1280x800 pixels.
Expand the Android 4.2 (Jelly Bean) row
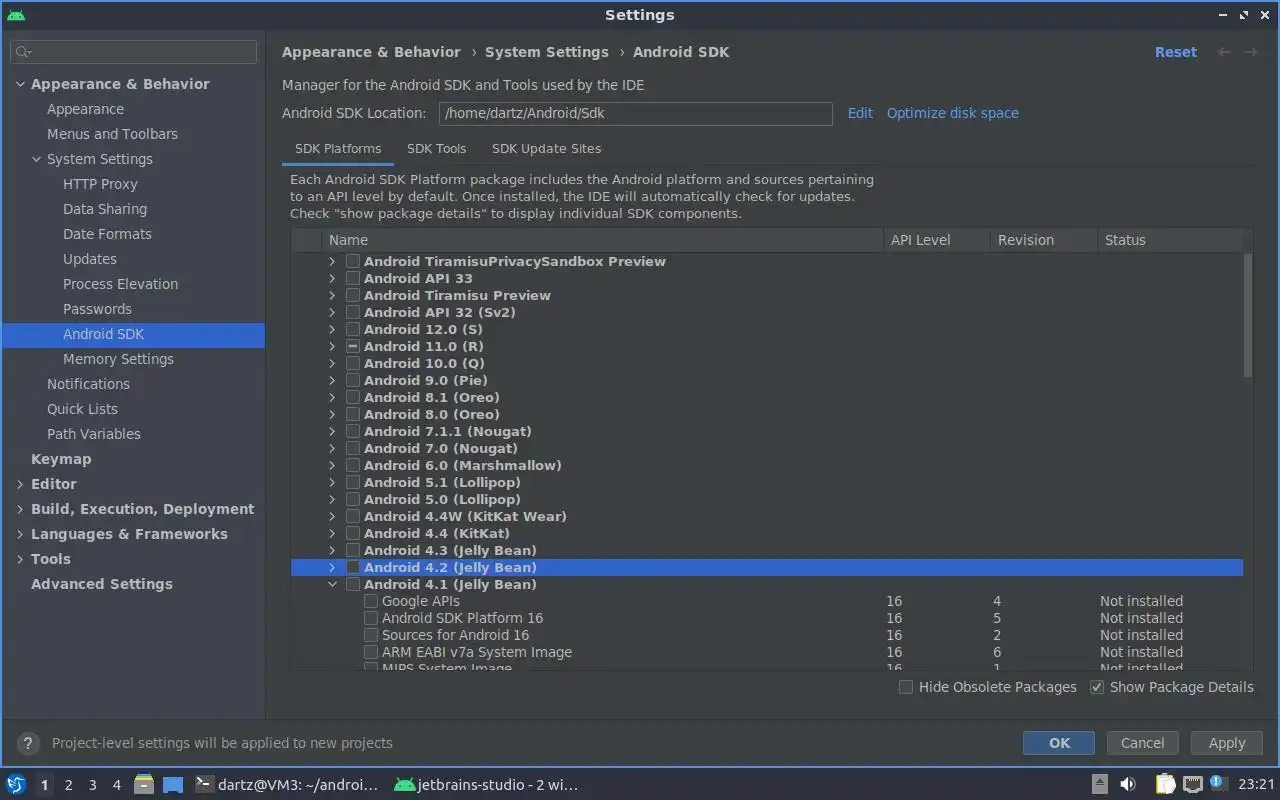tap(332, 567)
